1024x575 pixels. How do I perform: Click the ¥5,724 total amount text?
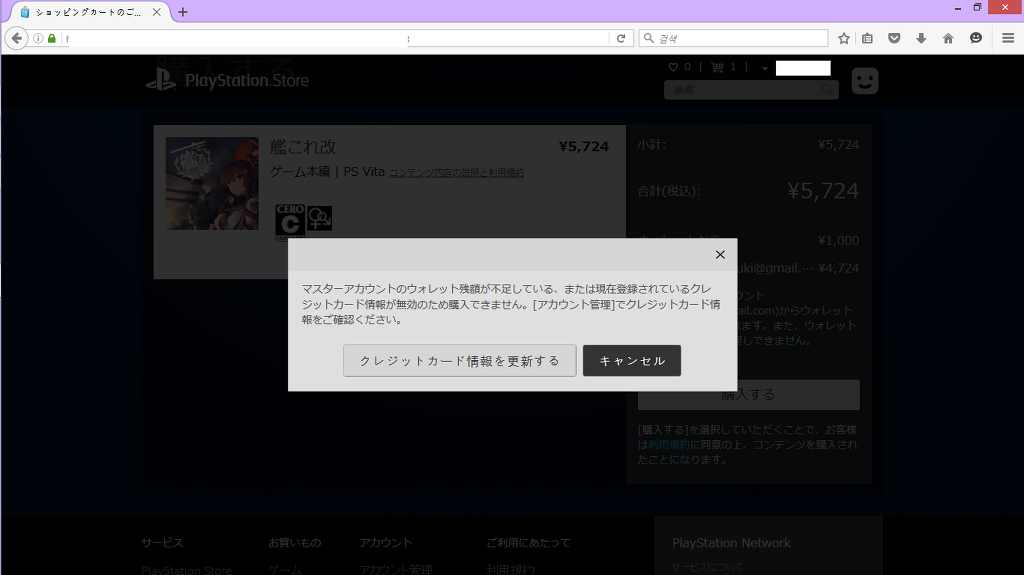[x=823, y=191]
